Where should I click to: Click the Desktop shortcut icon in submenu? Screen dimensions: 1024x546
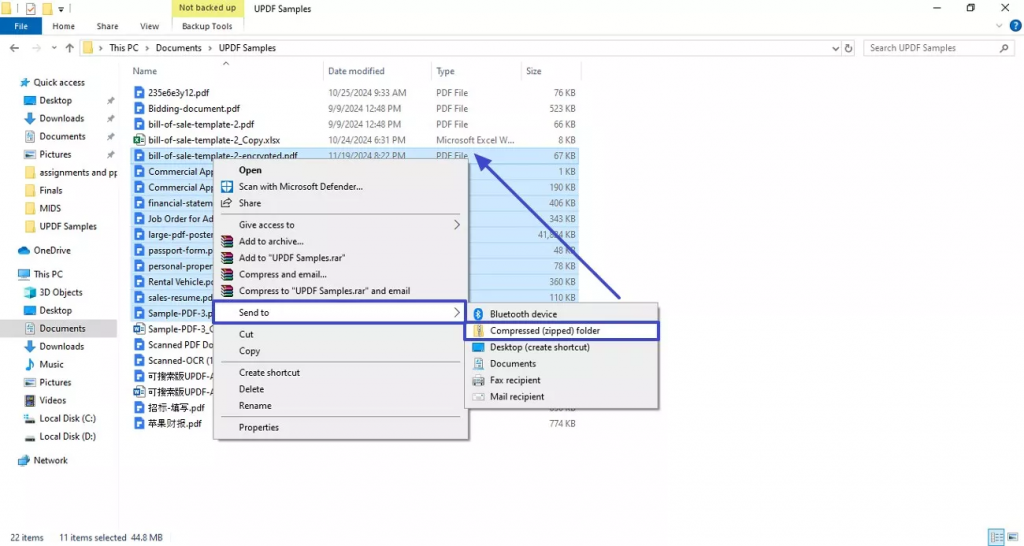tap(478, 347)
